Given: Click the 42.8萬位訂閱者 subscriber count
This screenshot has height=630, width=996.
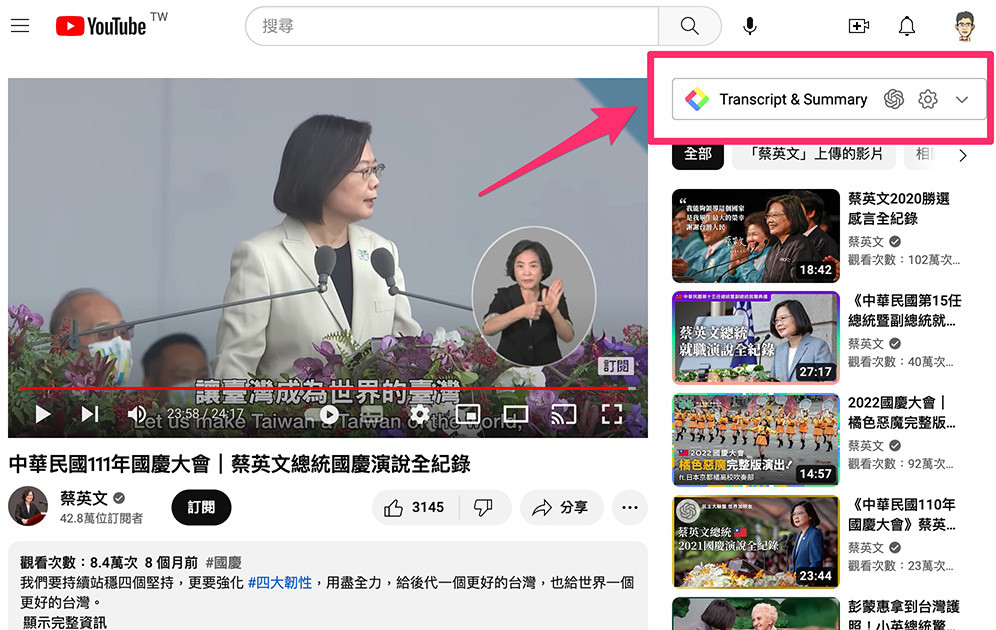Looking at the screenshot, I should 101,518.
